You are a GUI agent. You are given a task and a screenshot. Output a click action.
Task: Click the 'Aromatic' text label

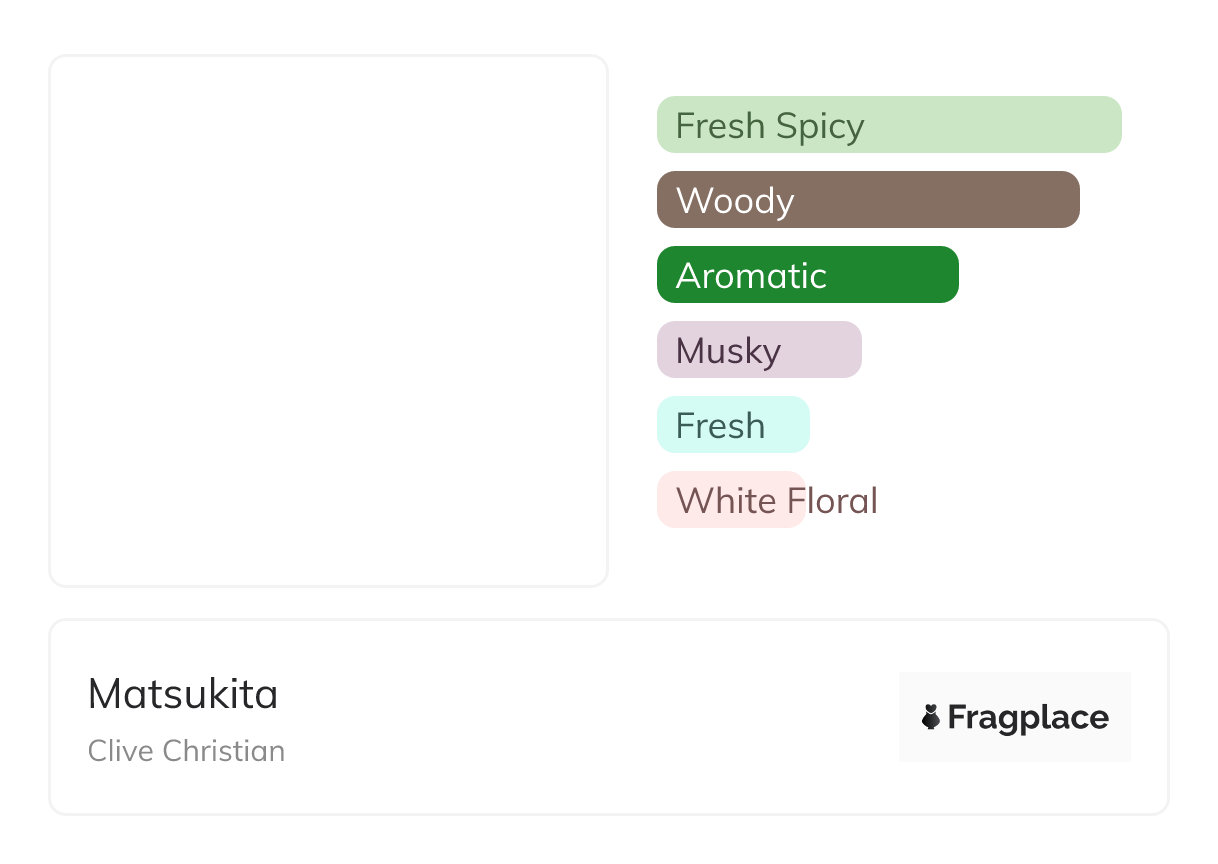pyautogui.click(x=751, y=276)
